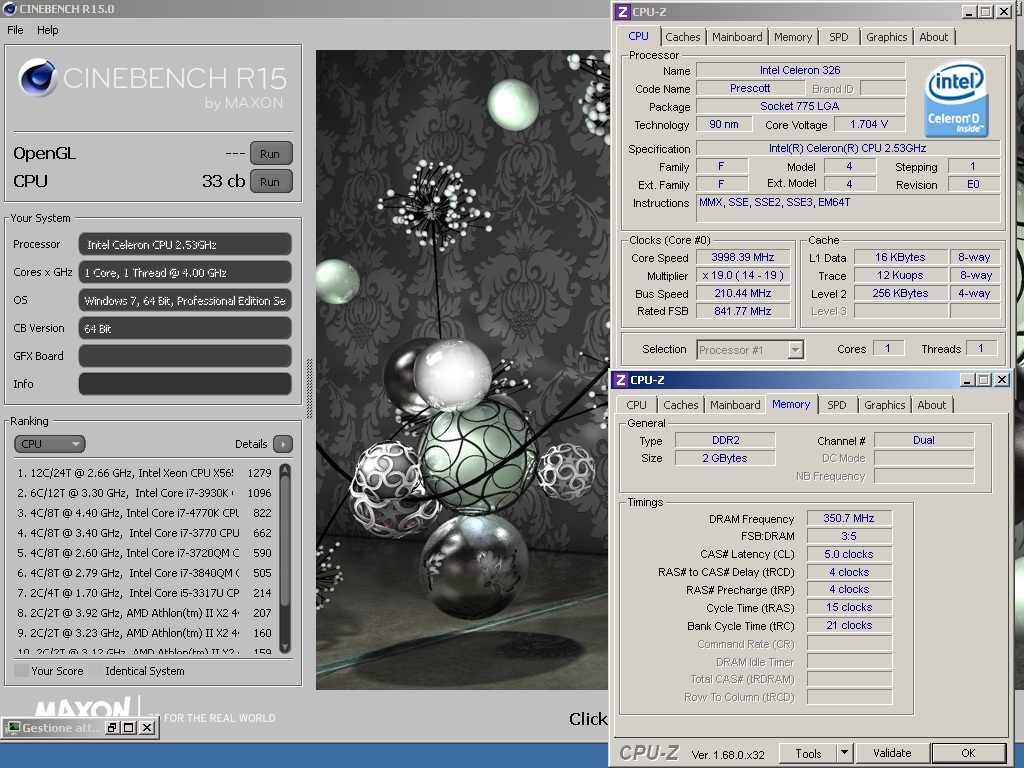Viewport: 1024px width, 768px height.
Task: Select Memory tab in lower CPU-Z window
Action: 791,404
